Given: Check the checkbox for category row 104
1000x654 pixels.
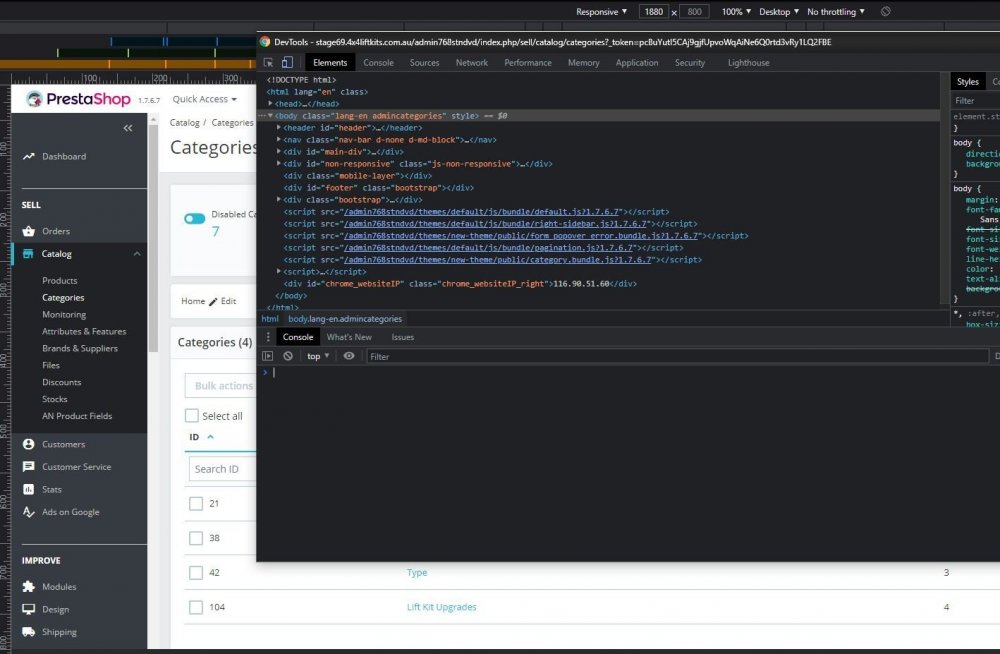Looking at the screenshot, I should [196, 607].
